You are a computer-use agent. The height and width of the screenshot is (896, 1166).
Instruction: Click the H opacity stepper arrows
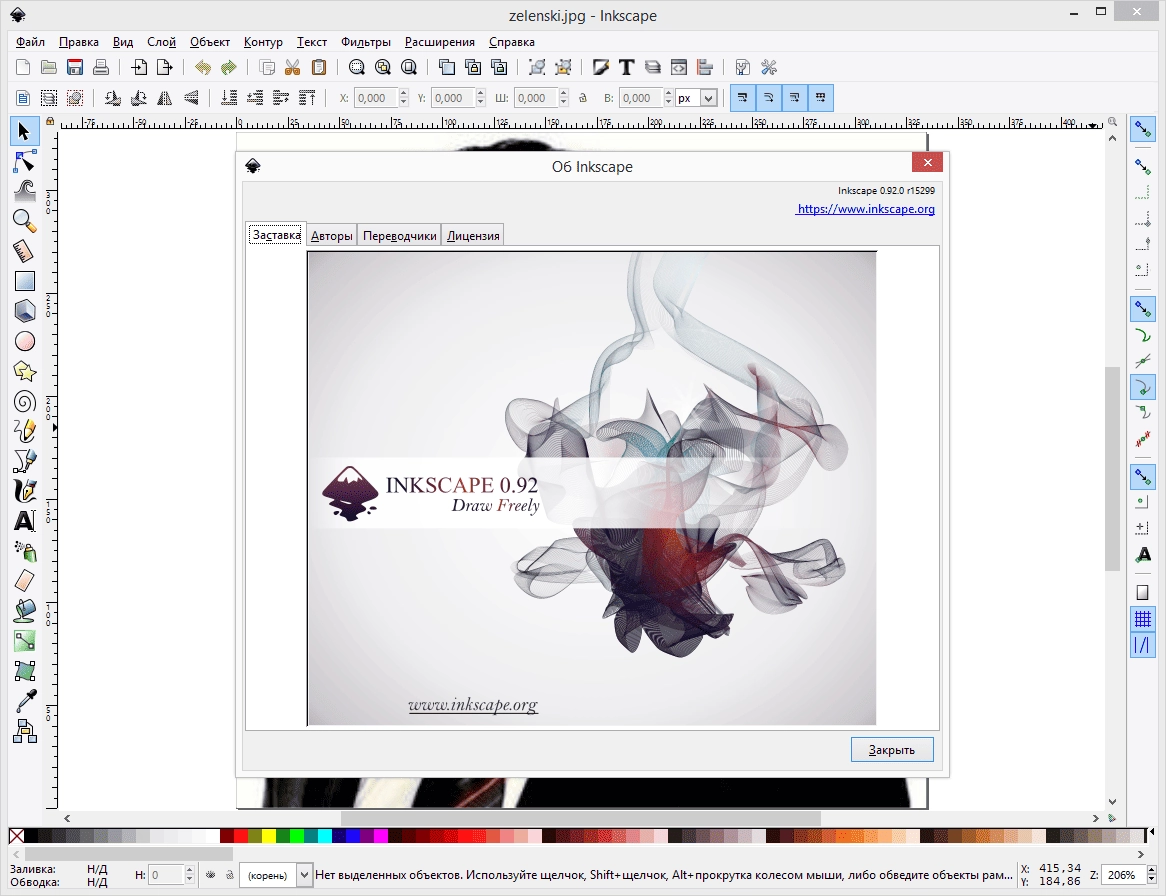tap(190, 875)
